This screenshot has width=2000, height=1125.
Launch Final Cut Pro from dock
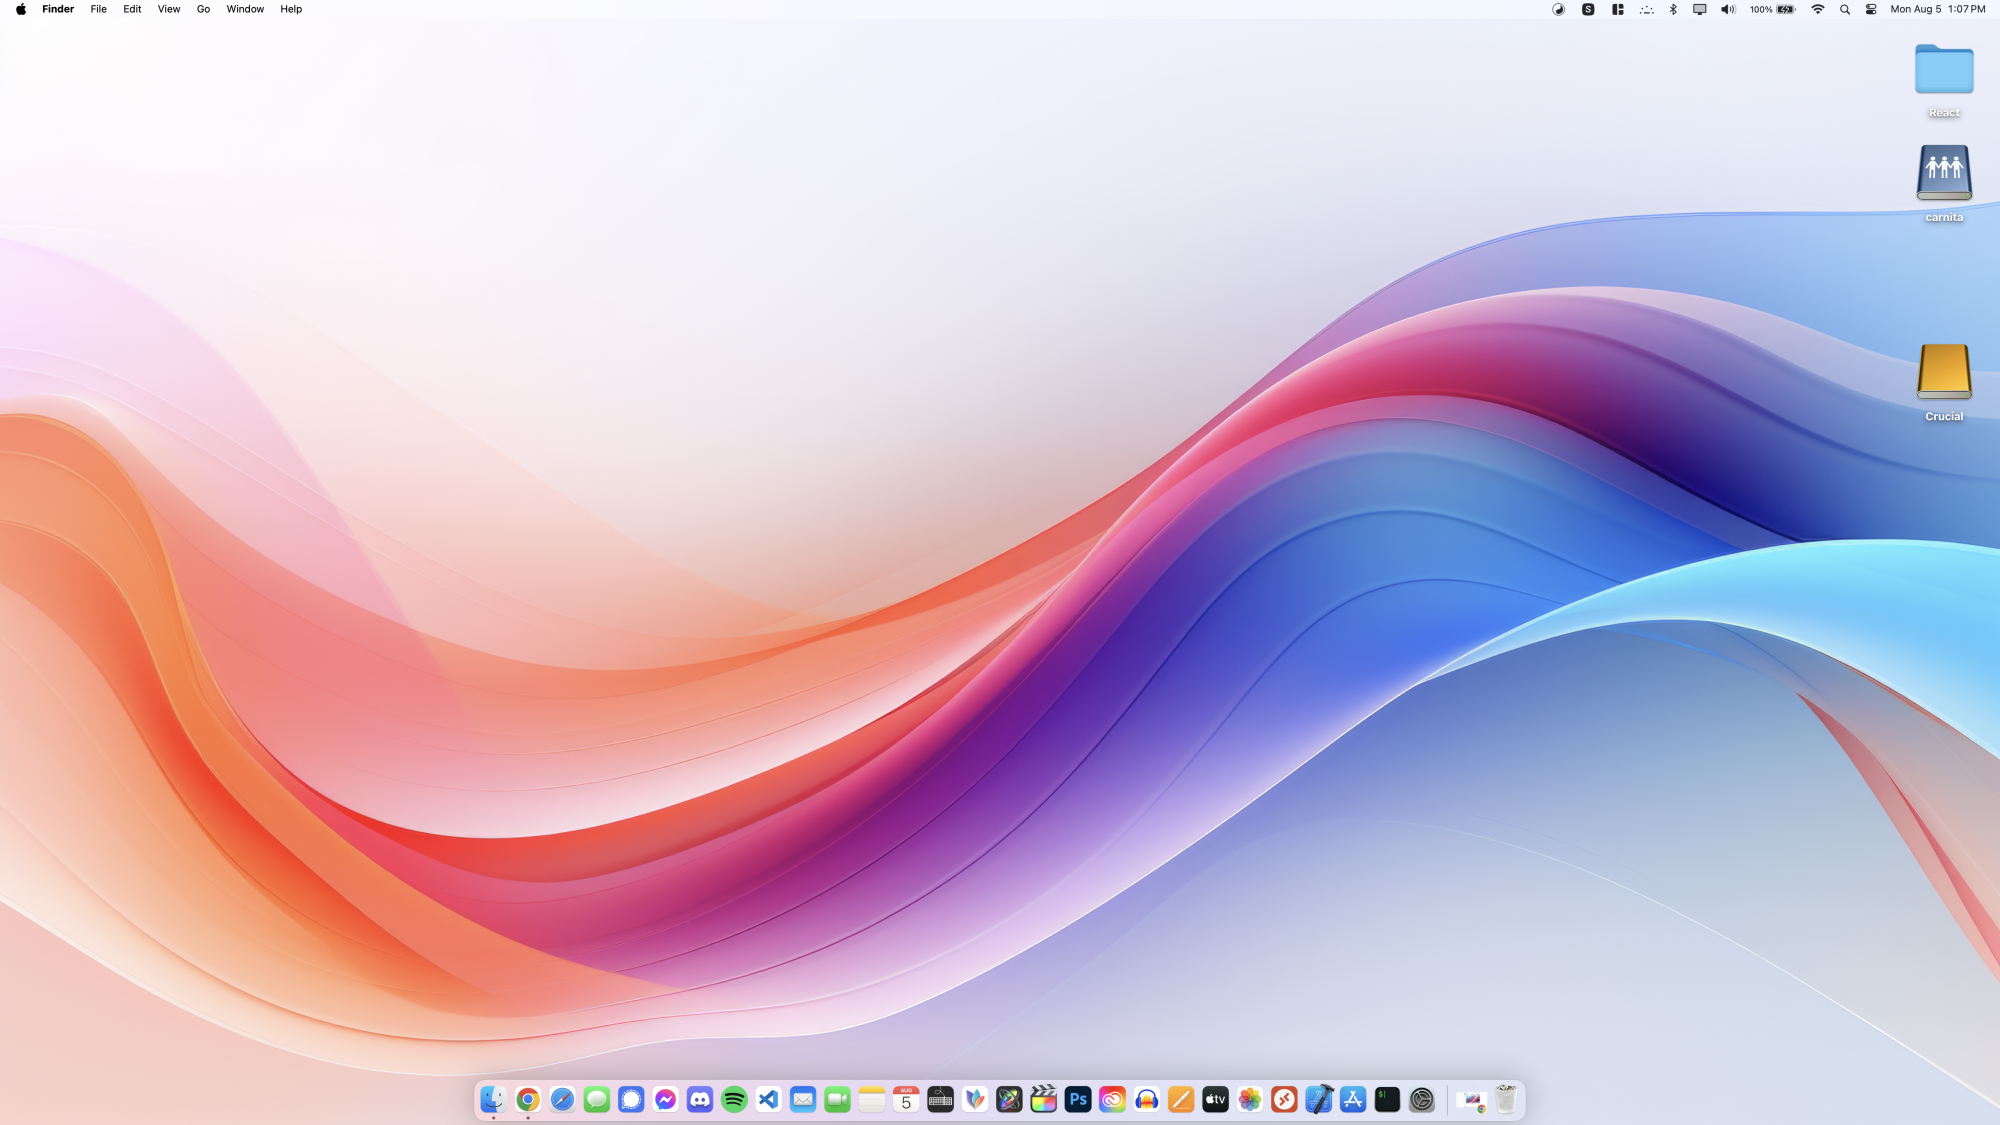point(1043,1100)
